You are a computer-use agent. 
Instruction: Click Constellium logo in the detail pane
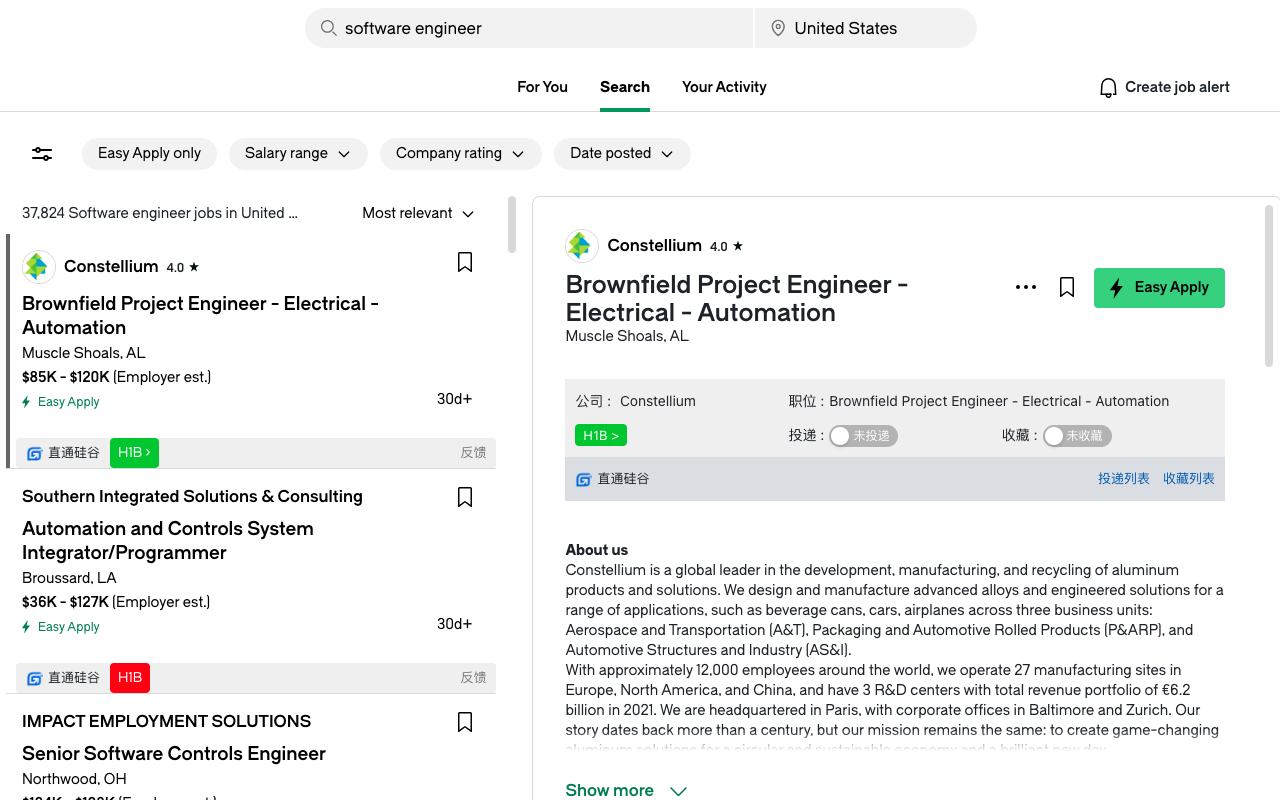[x=582, y=246]
